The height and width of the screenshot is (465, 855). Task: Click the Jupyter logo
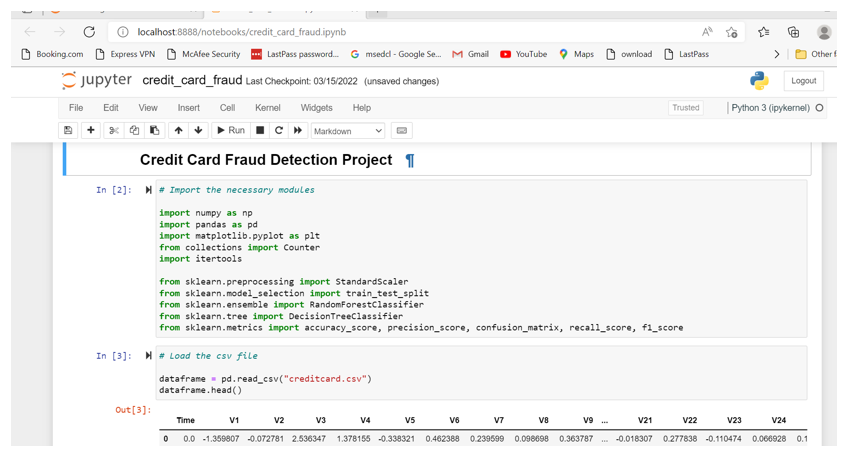coord(97,80)
